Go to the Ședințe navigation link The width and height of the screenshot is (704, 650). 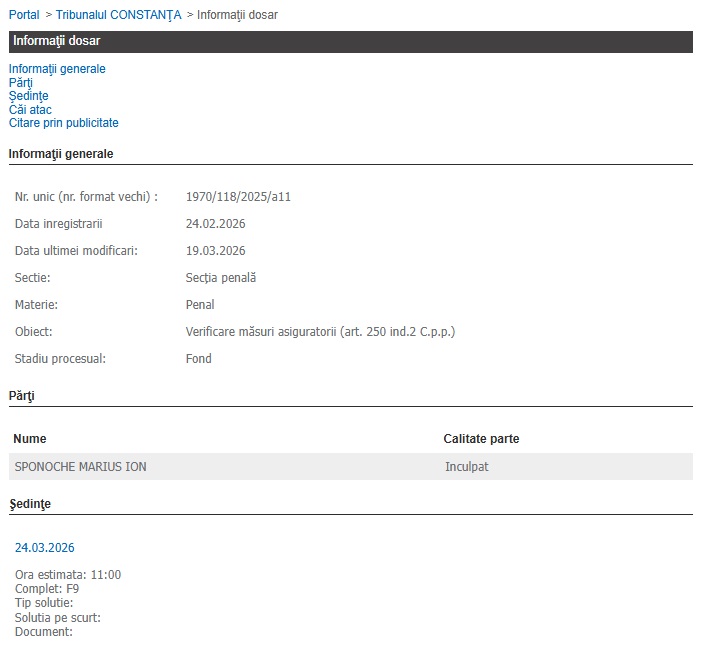point(28,96)
